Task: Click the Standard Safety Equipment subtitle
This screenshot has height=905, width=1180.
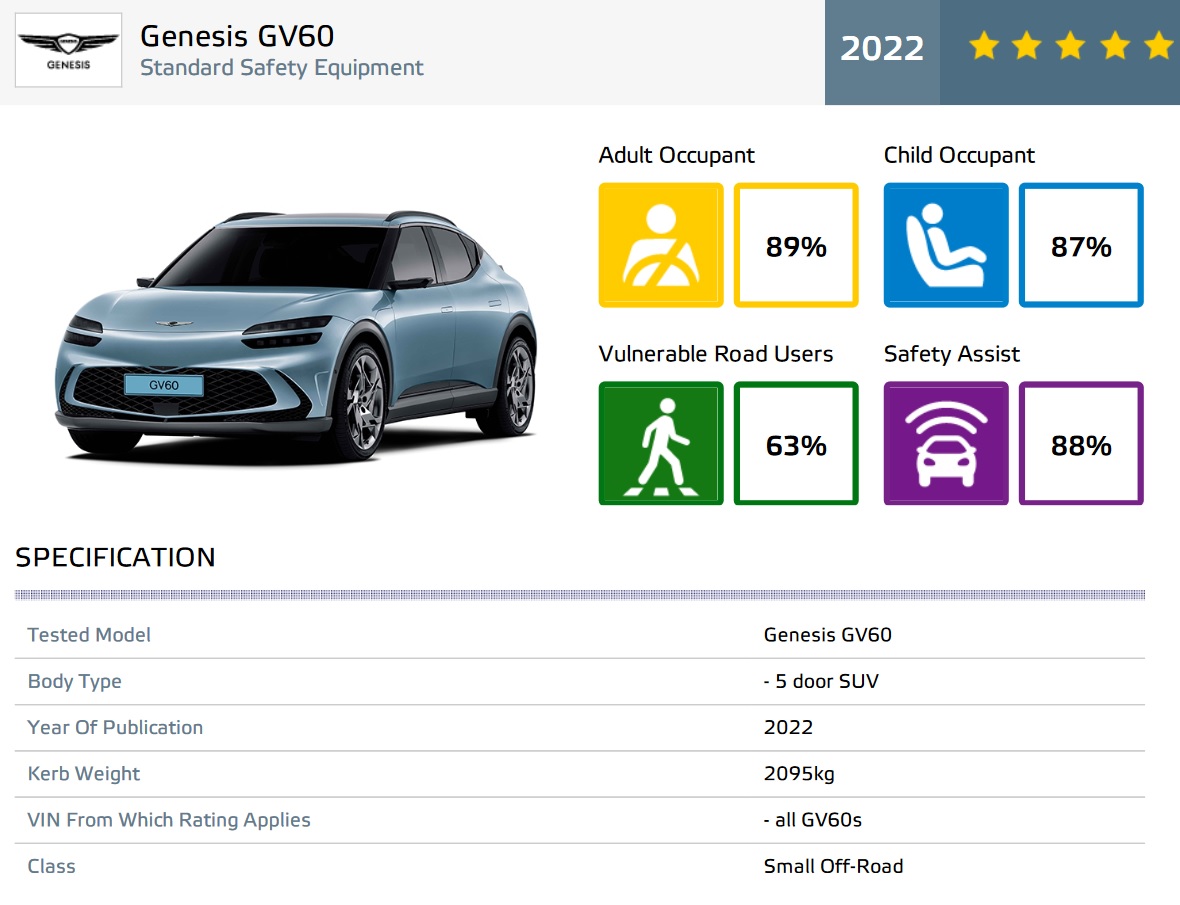Action: 281,68
